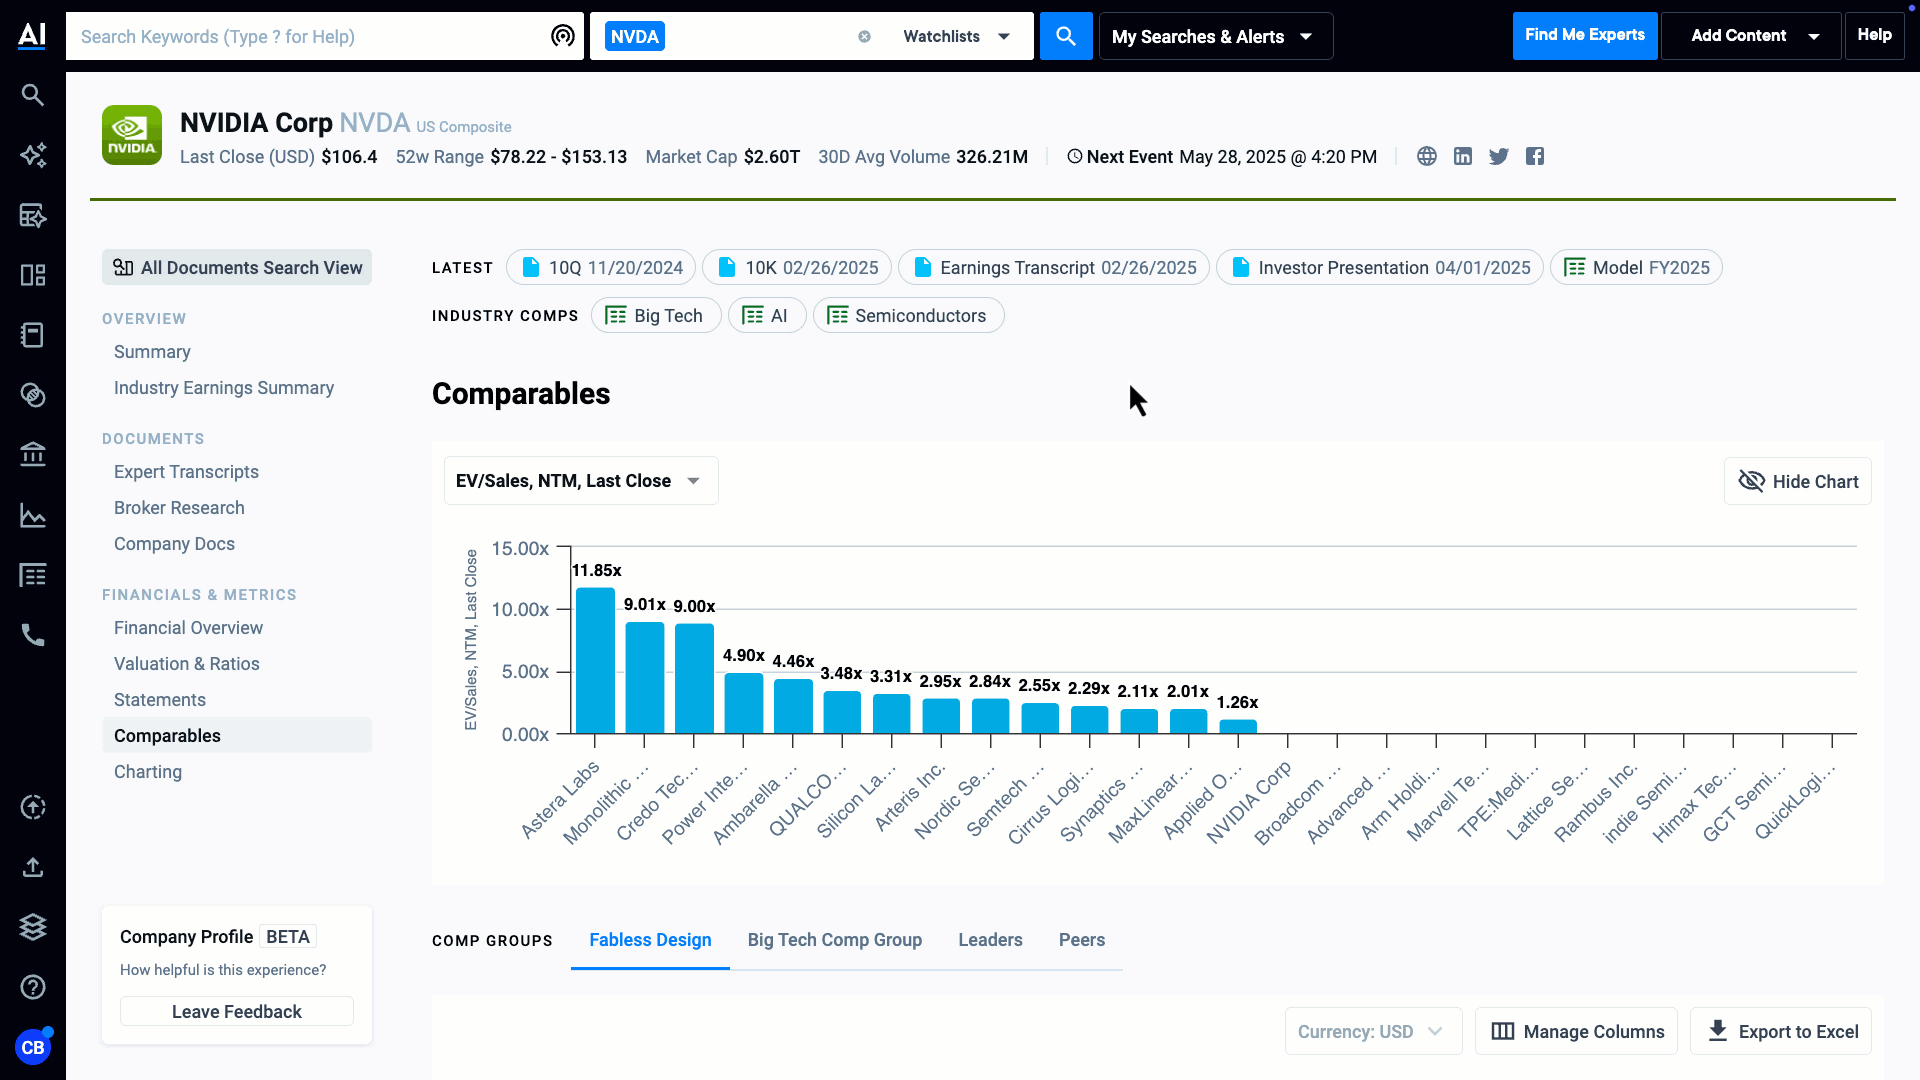Screen dimensions: 1920x1080
Task: Open Financial Overview page
Action: [188, 628]
